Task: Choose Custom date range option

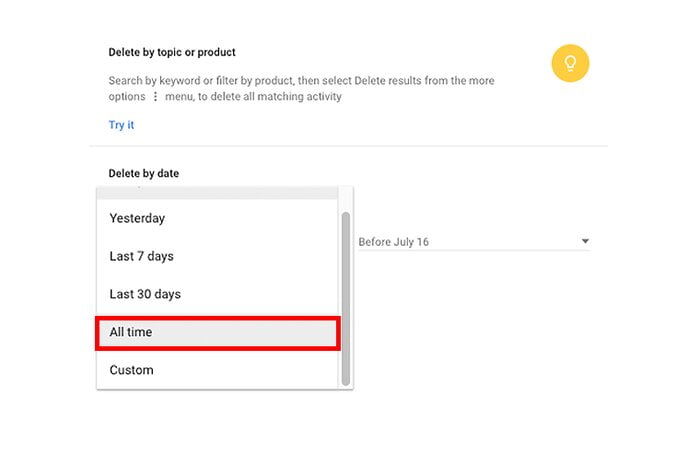Action: (x=131, y=370)
